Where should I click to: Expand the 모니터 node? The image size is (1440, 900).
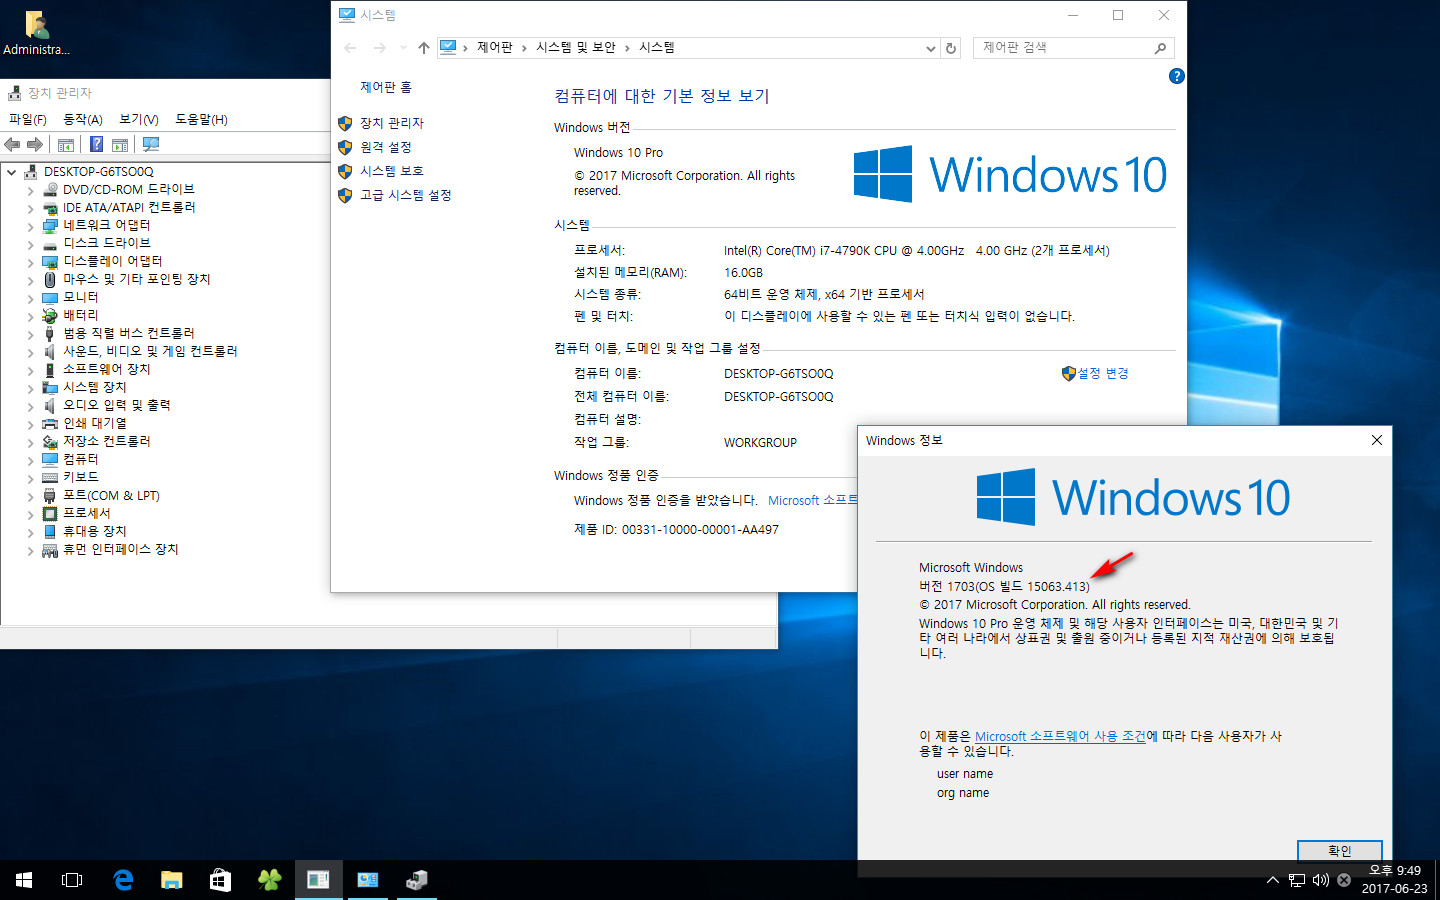[30, 298]
